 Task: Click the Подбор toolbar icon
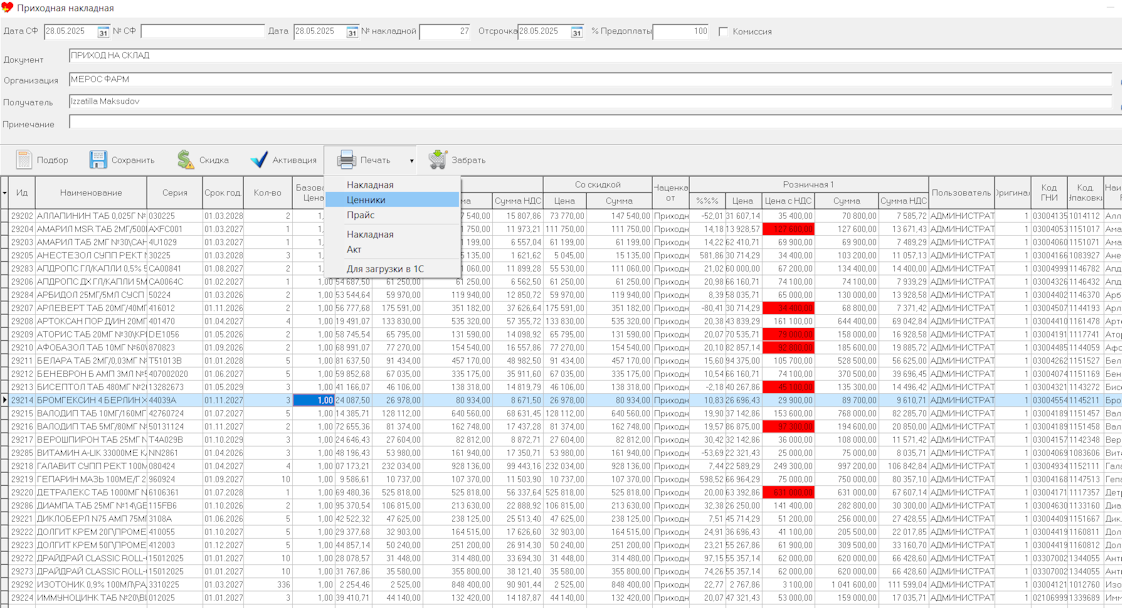[25, 160]
